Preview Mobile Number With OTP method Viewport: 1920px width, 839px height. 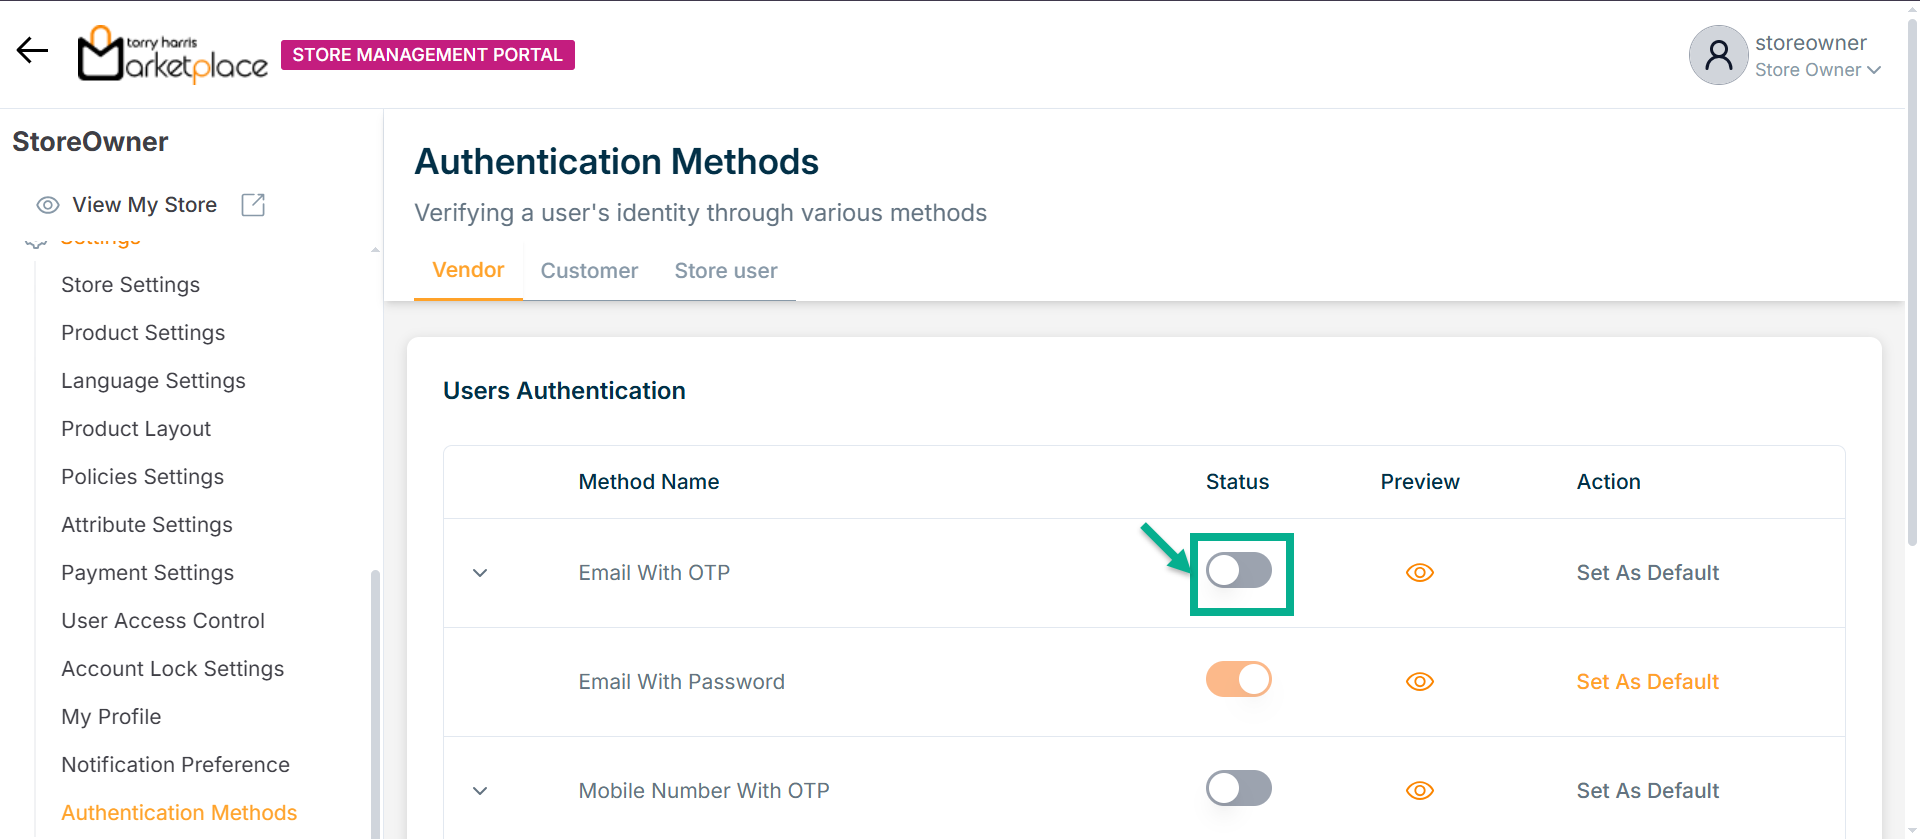click(x=1419, y=791)
